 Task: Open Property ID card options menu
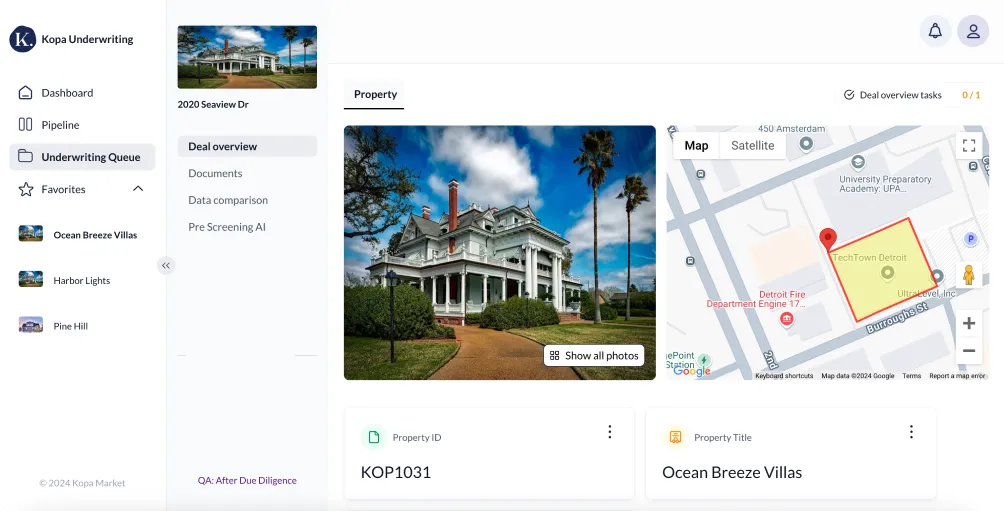click(x=610, y=432)
